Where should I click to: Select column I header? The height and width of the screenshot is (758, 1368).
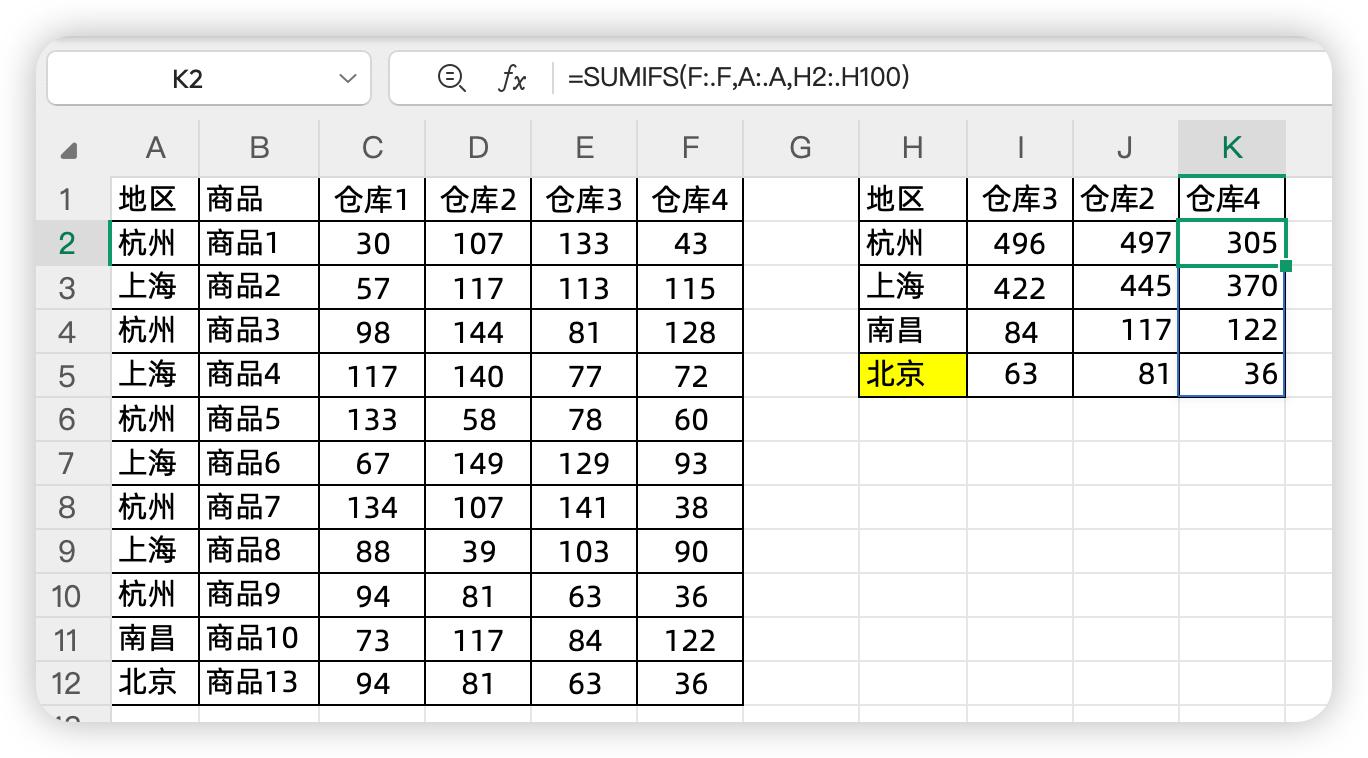(1020, 148)
